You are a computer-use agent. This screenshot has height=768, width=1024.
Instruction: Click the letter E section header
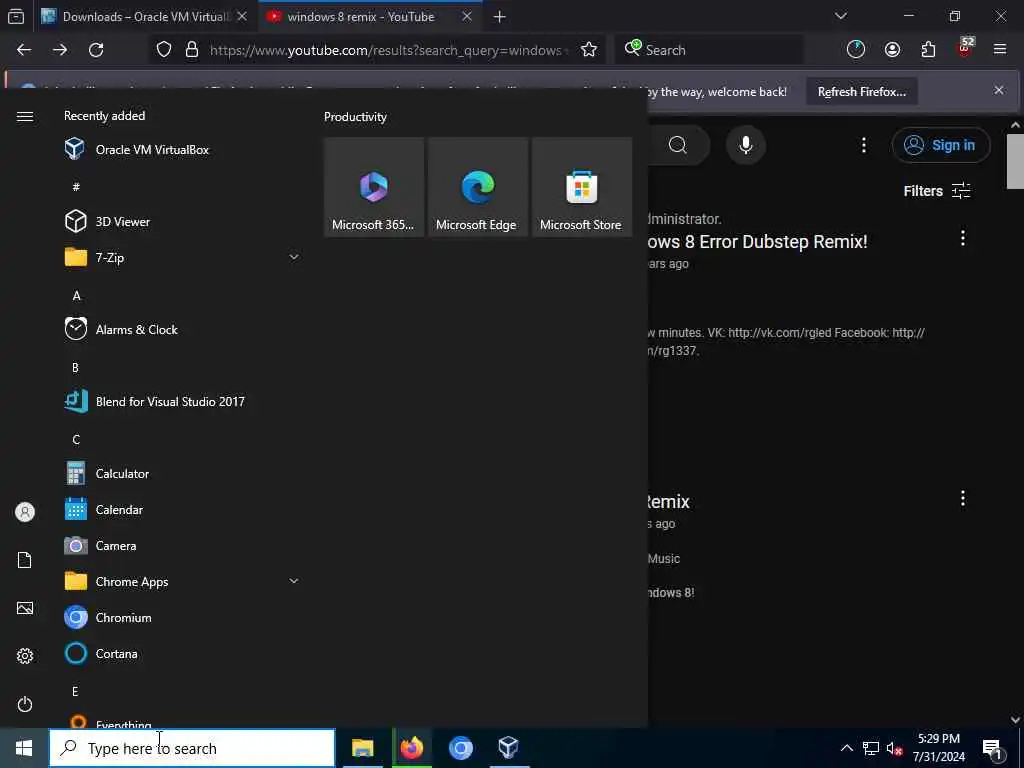tap(75, 691)
